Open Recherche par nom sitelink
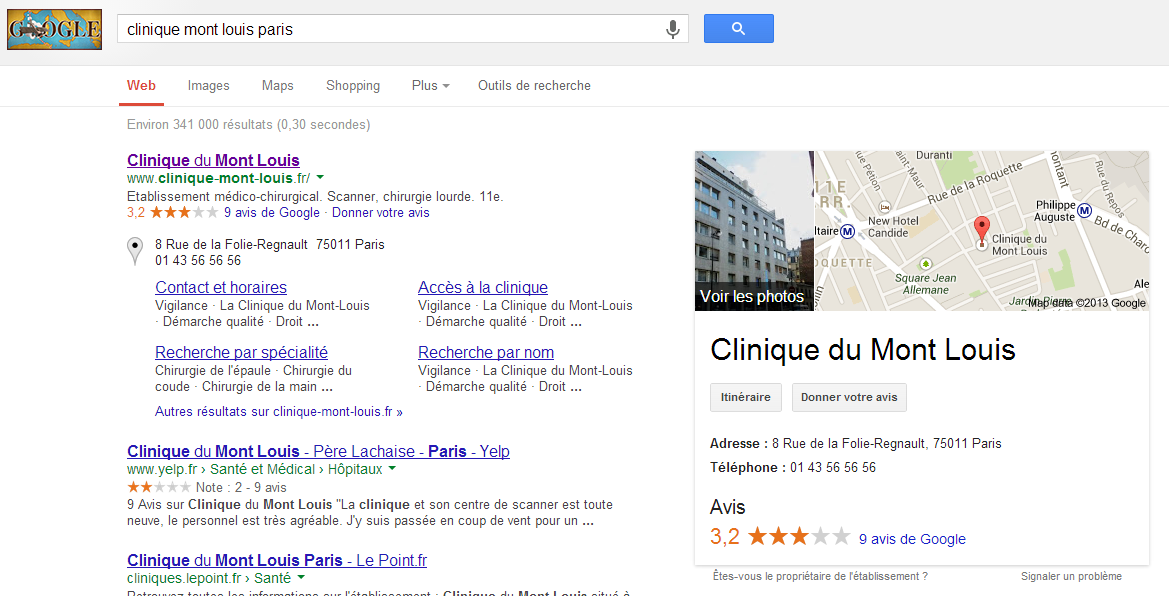1169x596 pixels. 486,352
